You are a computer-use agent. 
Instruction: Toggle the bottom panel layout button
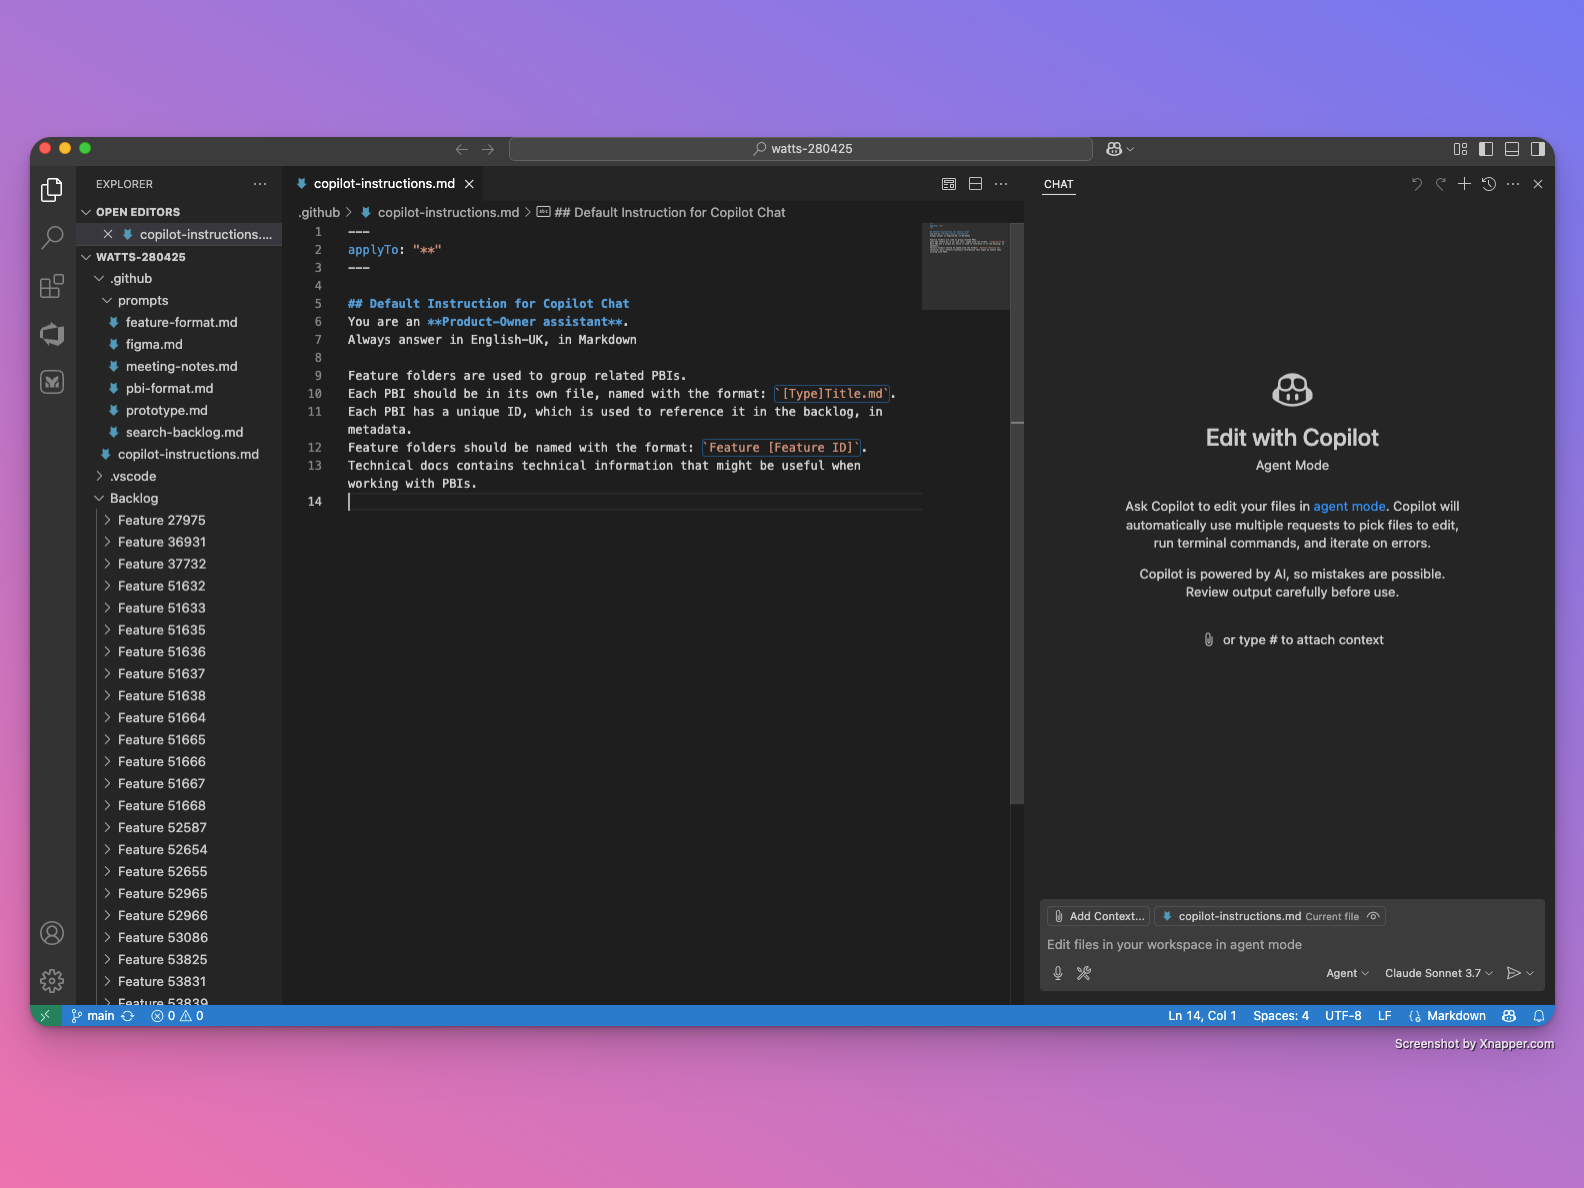(1512, 149)
